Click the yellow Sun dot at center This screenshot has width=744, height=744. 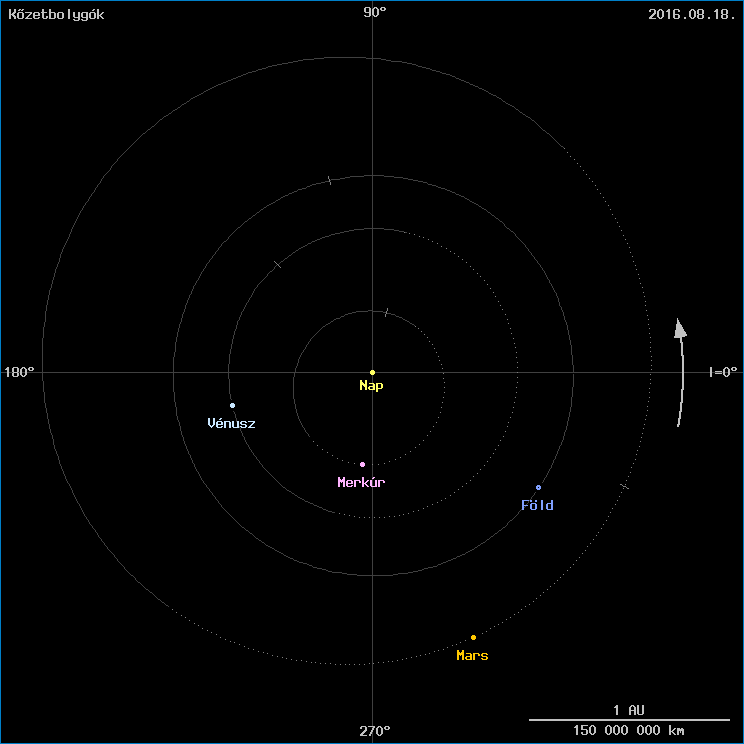[x=372, y=372]
